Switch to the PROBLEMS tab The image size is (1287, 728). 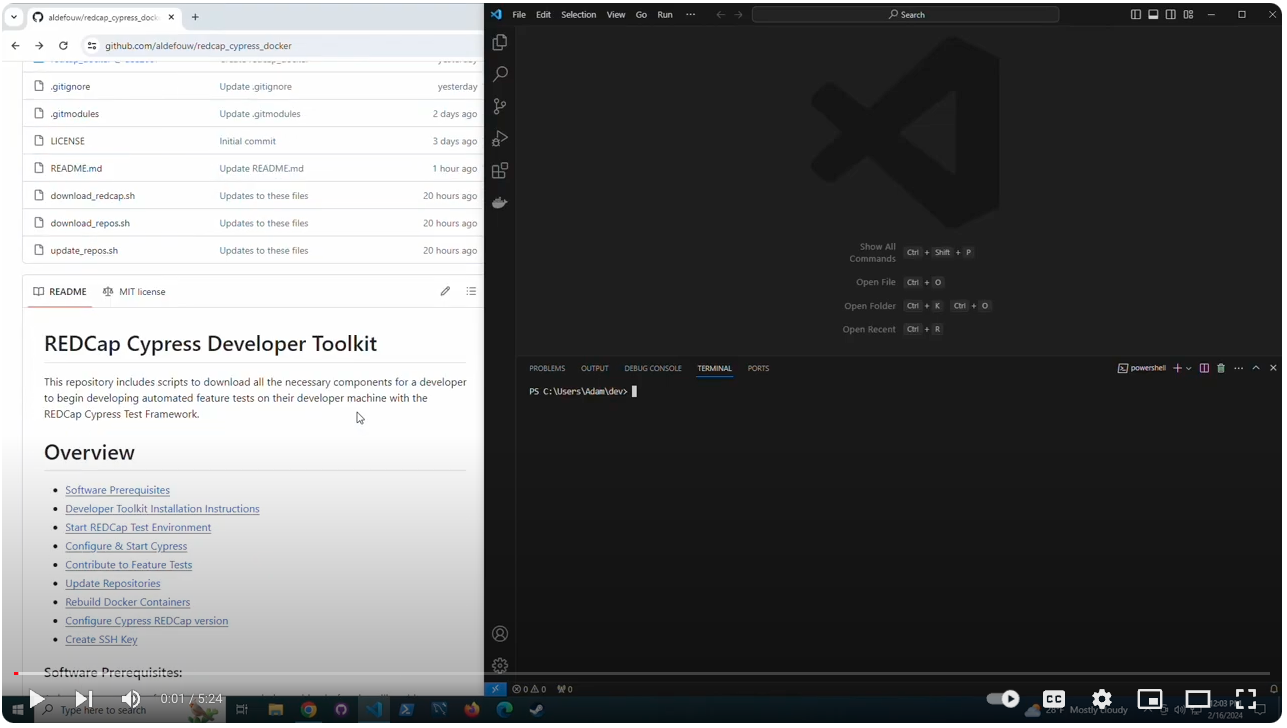547,368
